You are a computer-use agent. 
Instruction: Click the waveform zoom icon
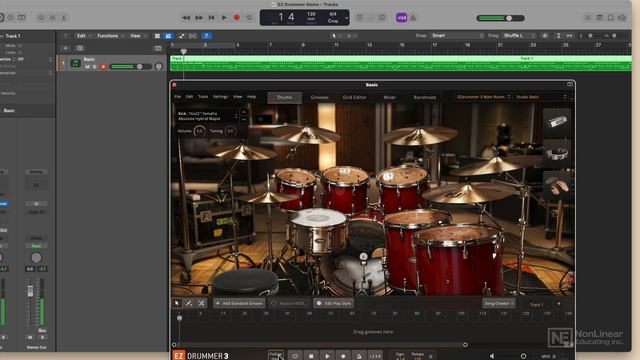pos(545,36)
